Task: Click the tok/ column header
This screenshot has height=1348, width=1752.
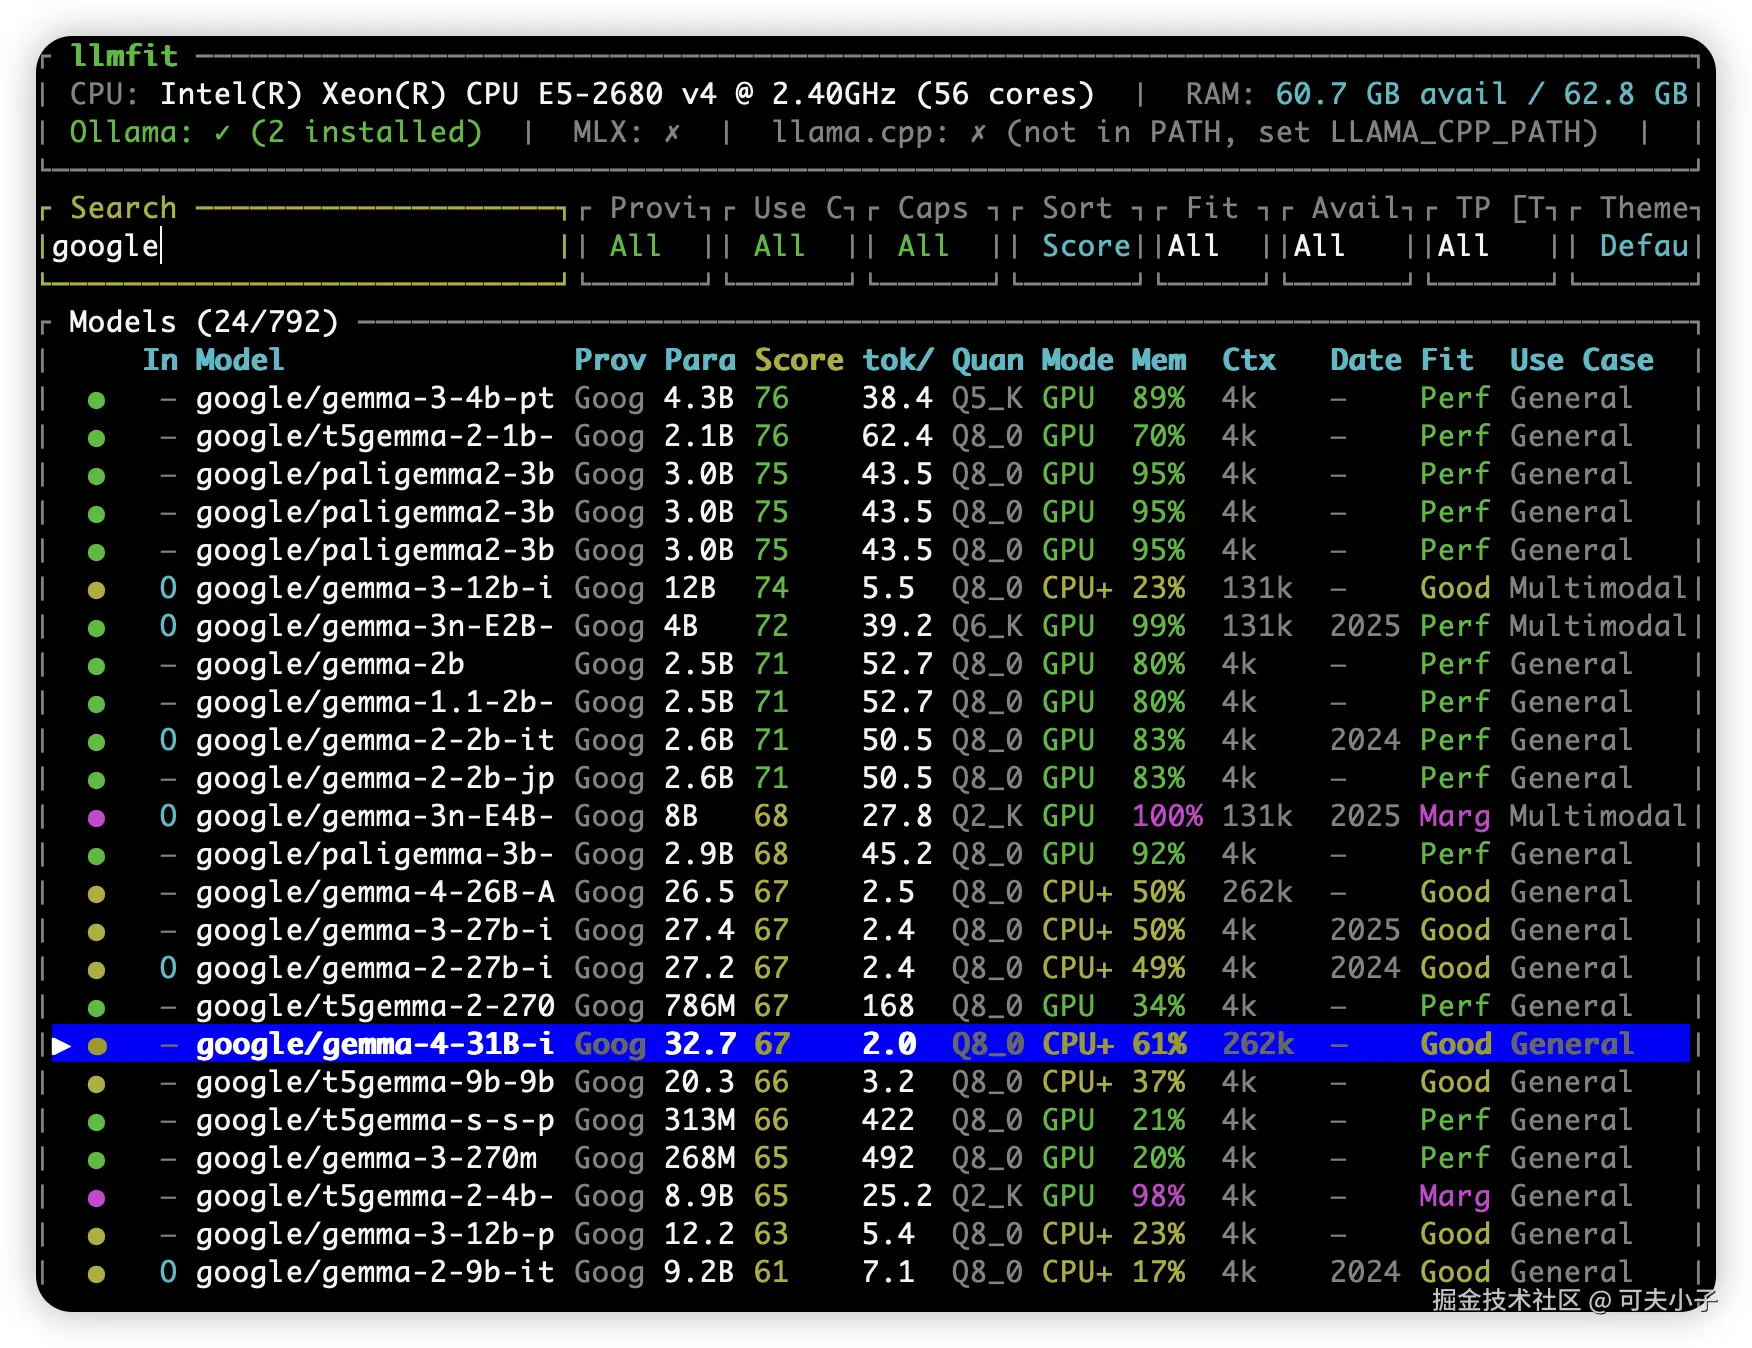Action: tap(898, 360)
